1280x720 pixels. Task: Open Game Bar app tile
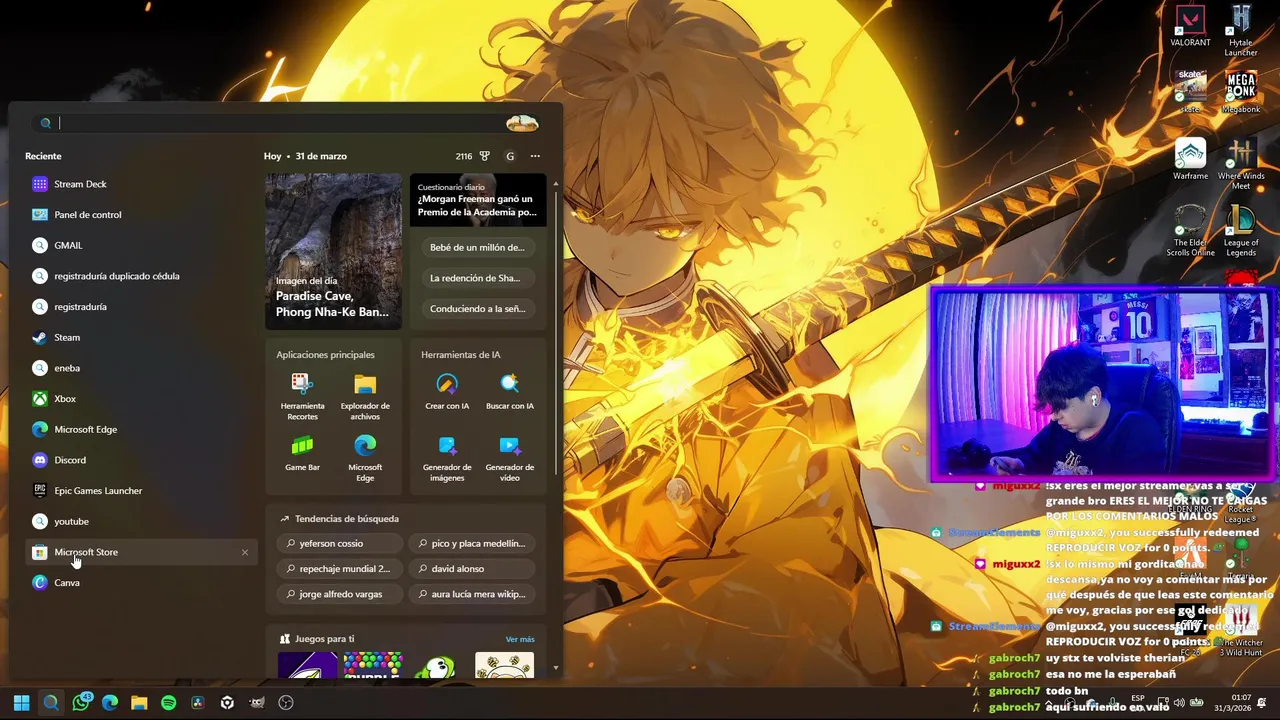302,453
